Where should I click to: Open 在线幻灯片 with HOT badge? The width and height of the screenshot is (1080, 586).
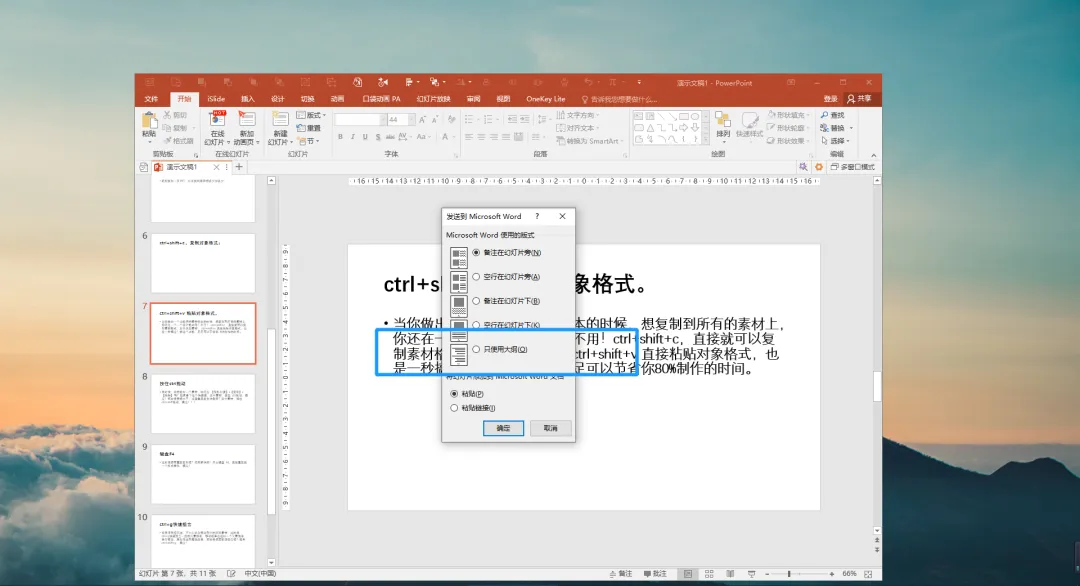[x=218, y=127]
